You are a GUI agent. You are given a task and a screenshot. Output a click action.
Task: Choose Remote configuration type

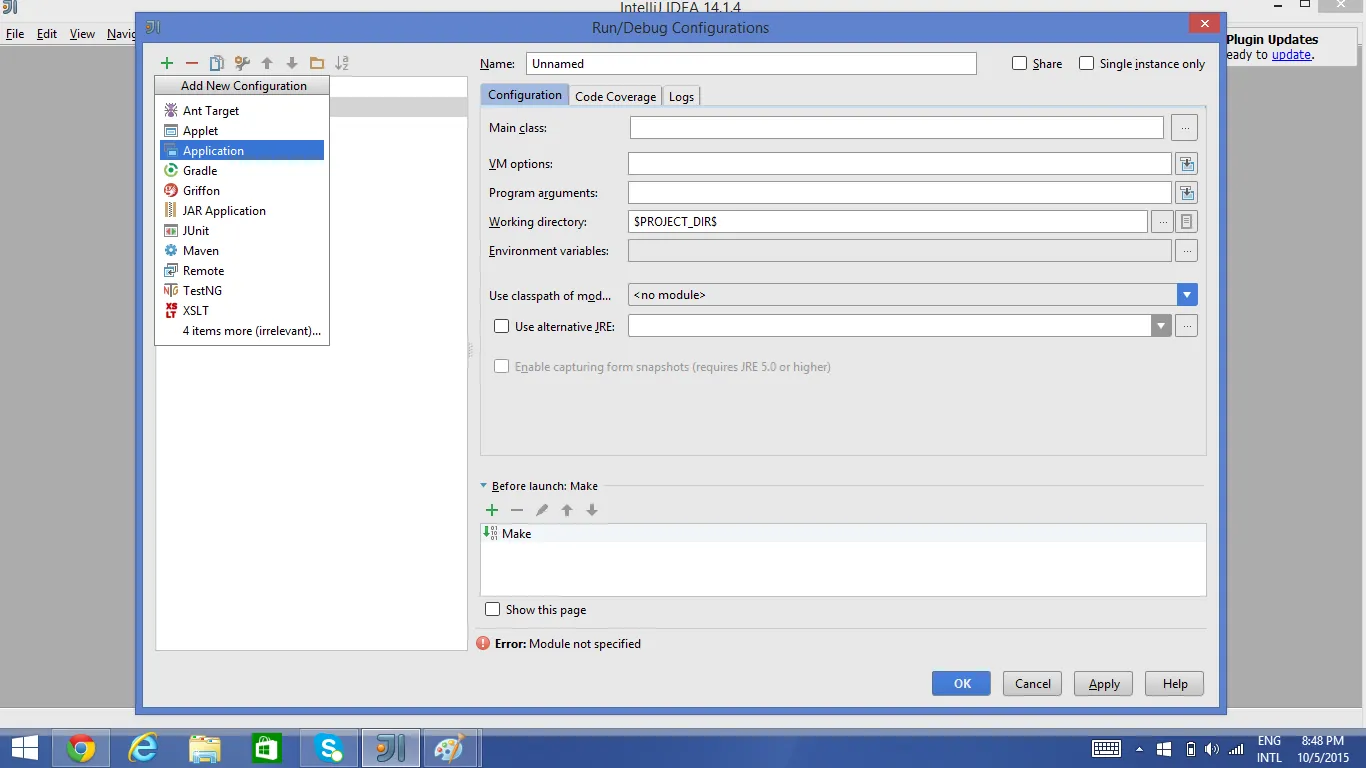coord(242,271)
